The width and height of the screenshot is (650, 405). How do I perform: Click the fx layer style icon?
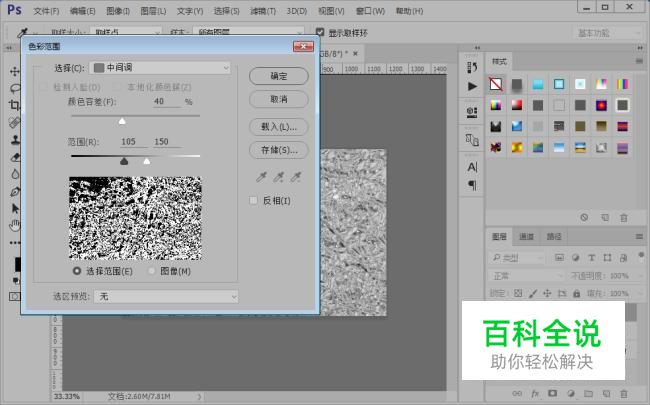coord(535,393)
